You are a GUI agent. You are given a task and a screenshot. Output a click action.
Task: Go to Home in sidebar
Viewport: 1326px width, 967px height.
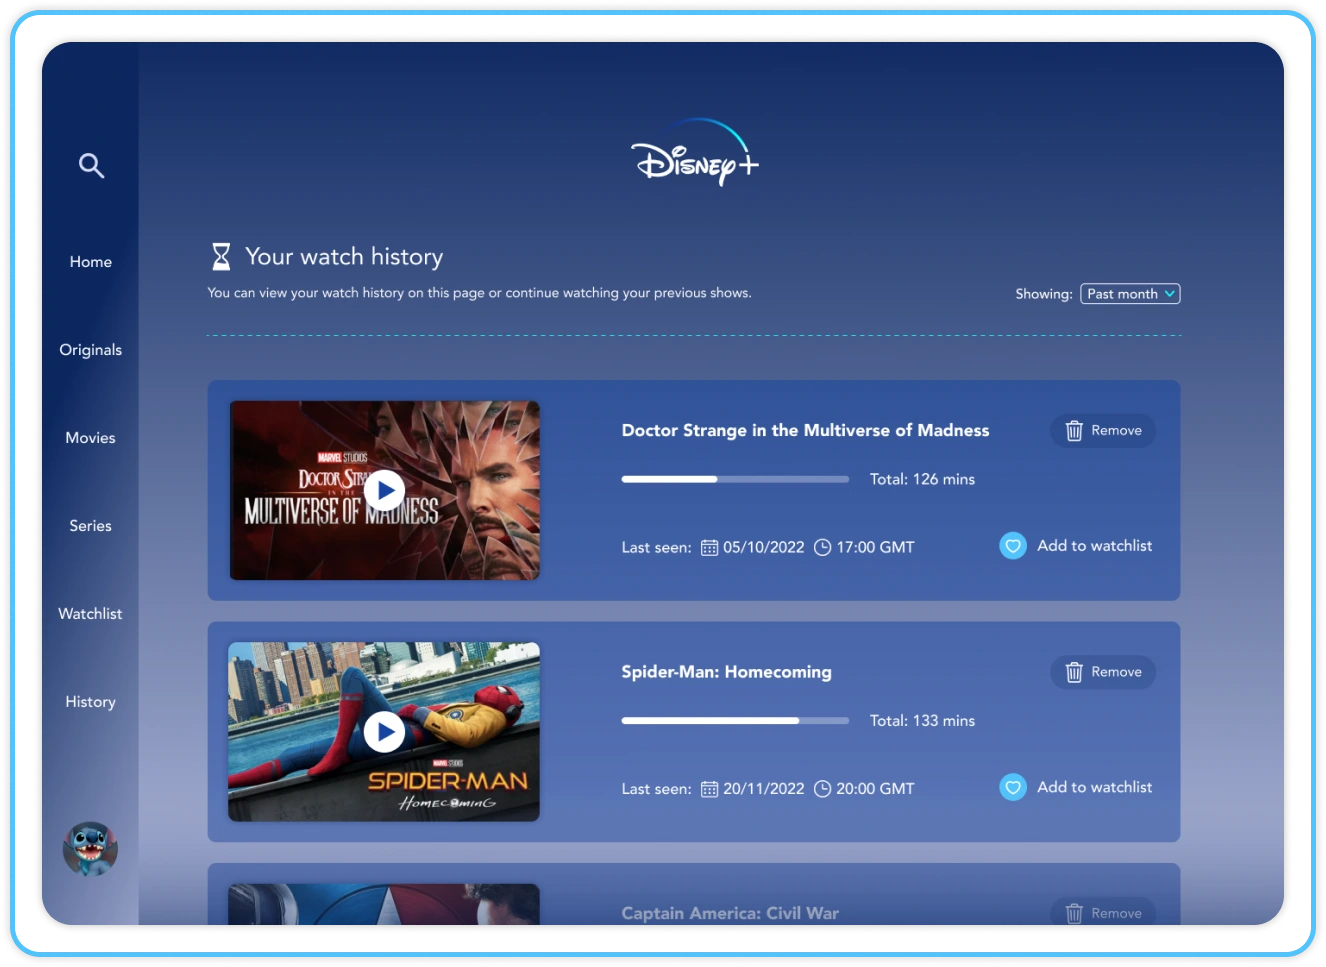[91, 262]
